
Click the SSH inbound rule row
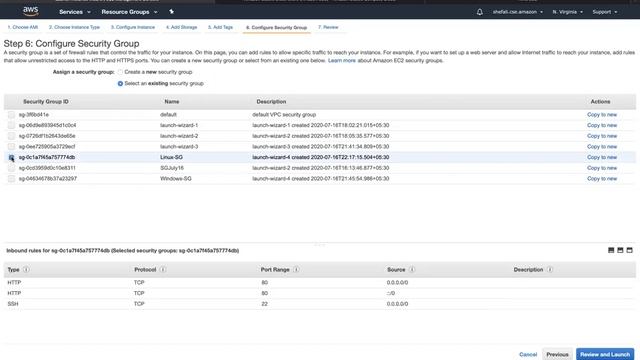[x=320, y=304]
